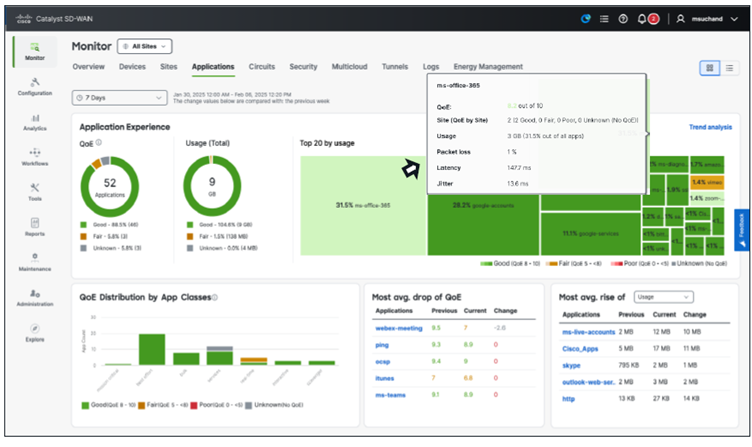Go to the Devices tab
Image resolution: width=752 pixels, height=447 pixels.
(132, 67)
